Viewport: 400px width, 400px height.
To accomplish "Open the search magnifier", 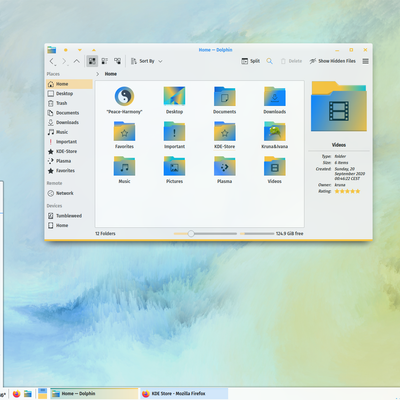I will coord(269,61).
